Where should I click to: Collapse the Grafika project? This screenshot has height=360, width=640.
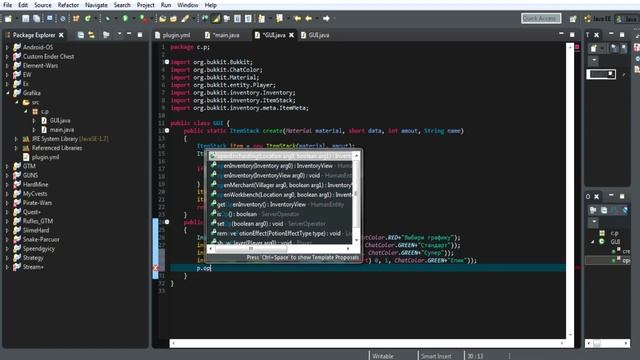pos(7,93)
